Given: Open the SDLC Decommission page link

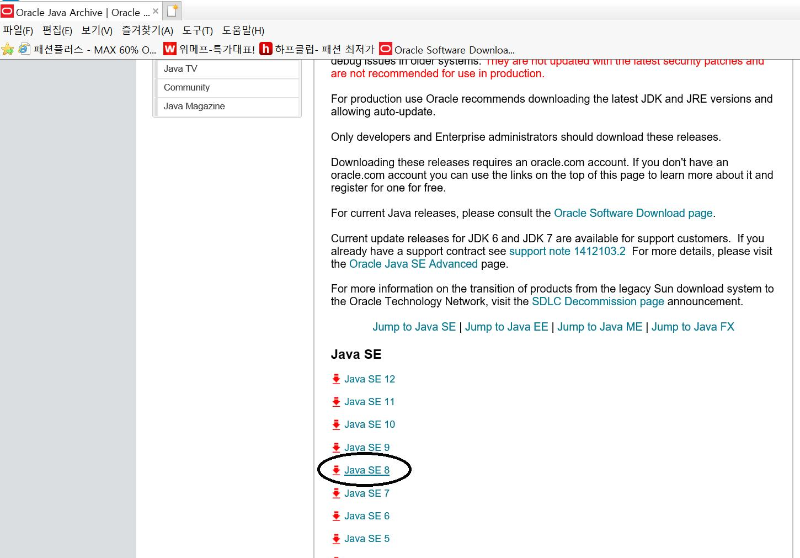Looking at the screenshot, I should (x=598, y=301).
